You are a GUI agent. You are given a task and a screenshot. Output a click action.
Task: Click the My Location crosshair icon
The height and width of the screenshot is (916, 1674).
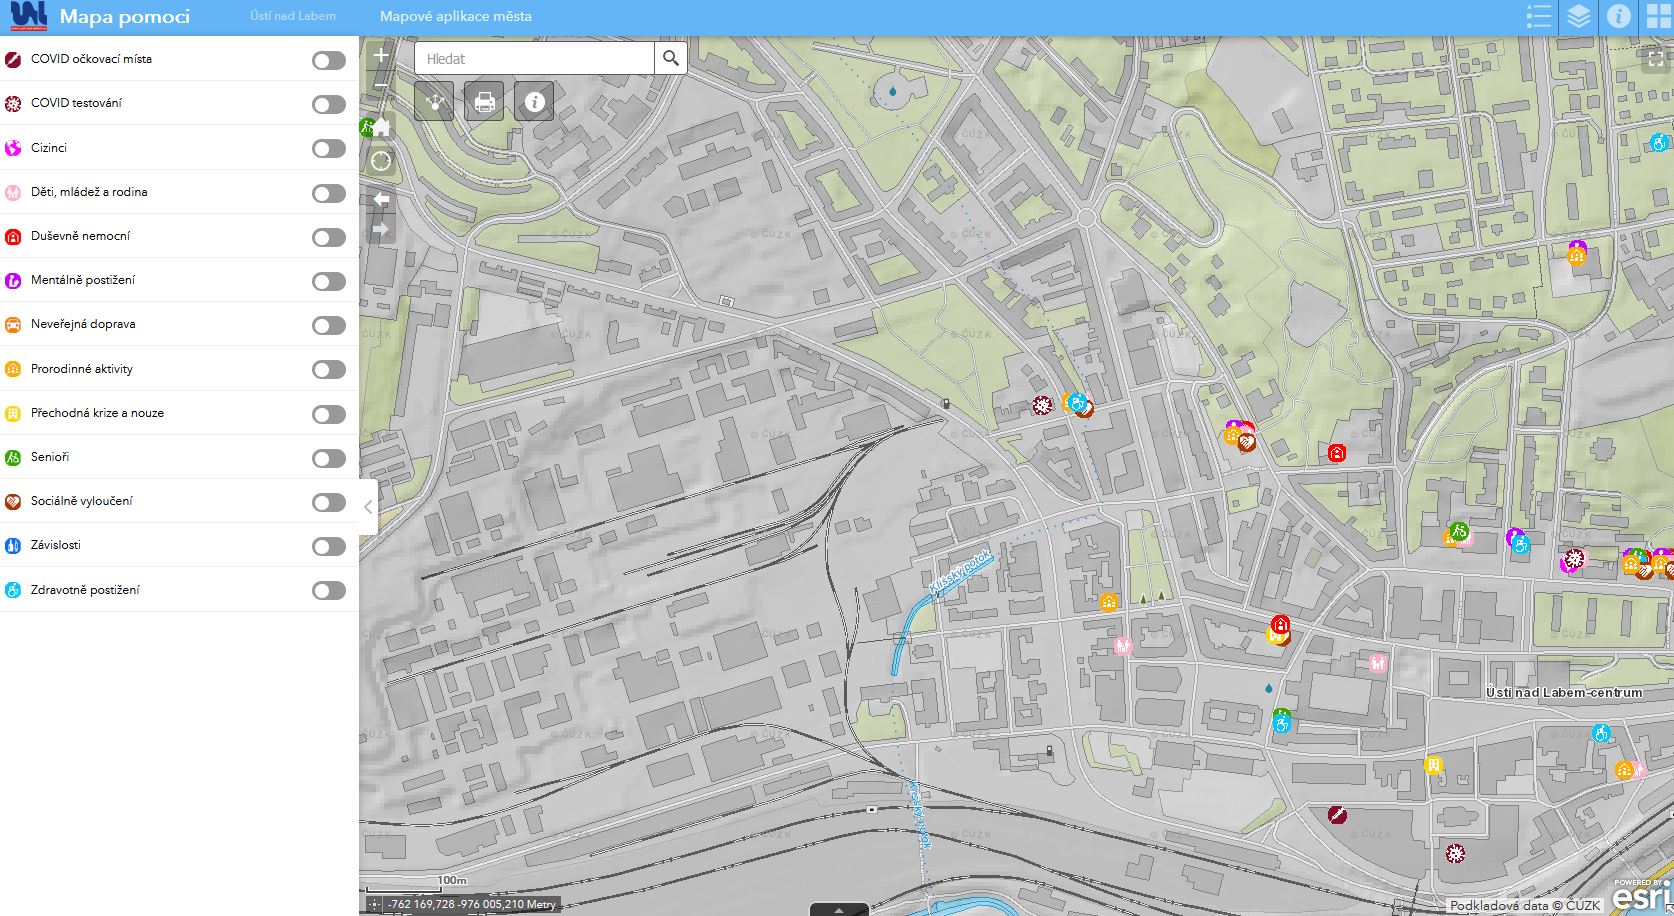[x=380, y=160]
